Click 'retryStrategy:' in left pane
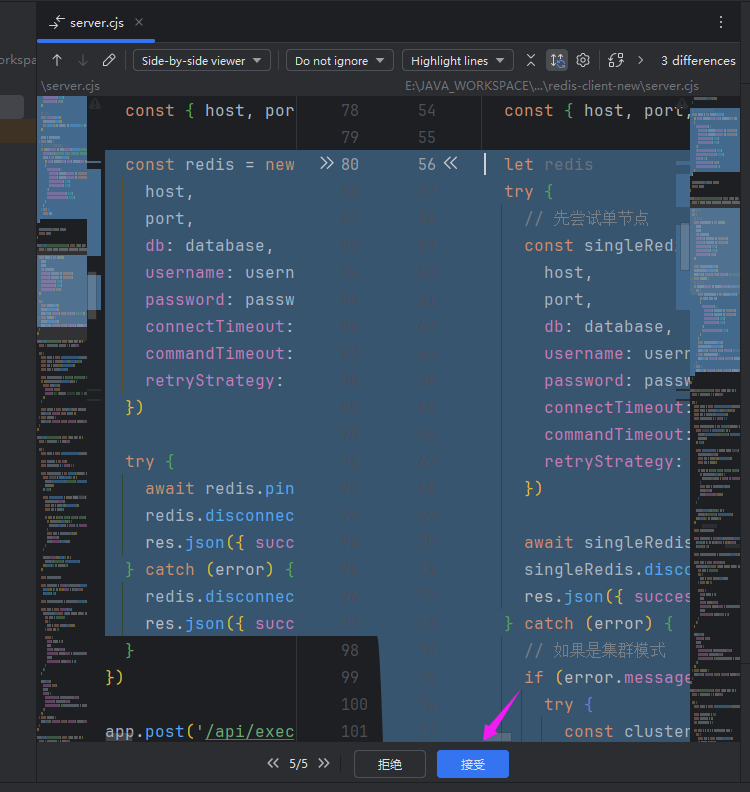750x792 pixels. click(215, 380)
